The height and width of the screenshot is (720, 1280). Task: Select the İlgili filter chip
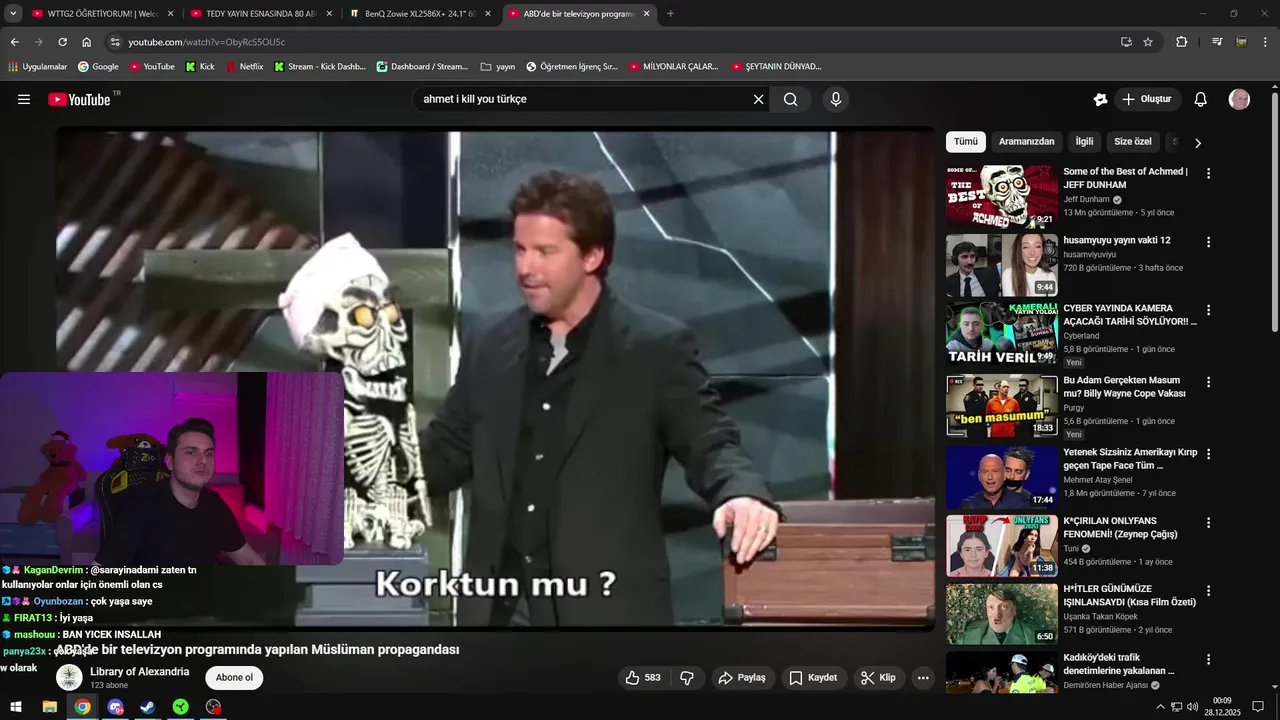[x=1084, y=142]
